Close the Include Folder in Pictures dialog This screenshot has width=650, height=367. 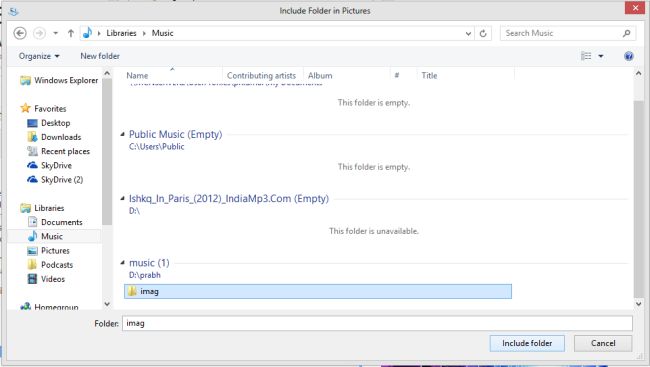coord(635,8)
